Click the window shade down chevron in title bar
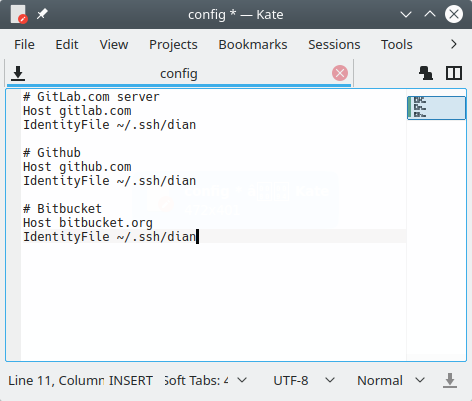 406,14
